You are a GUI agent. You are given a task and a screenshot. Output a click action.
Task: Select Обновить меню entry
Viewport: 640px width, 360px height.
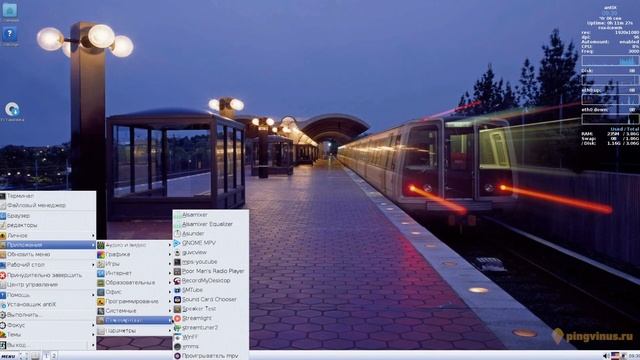[x=48, y=254]
